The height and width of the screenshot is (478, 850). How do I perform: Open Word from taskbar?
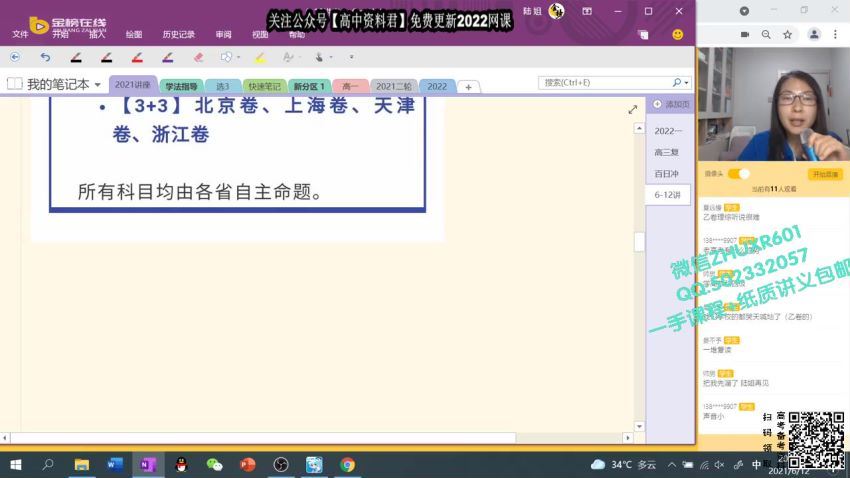coord(115,464)
